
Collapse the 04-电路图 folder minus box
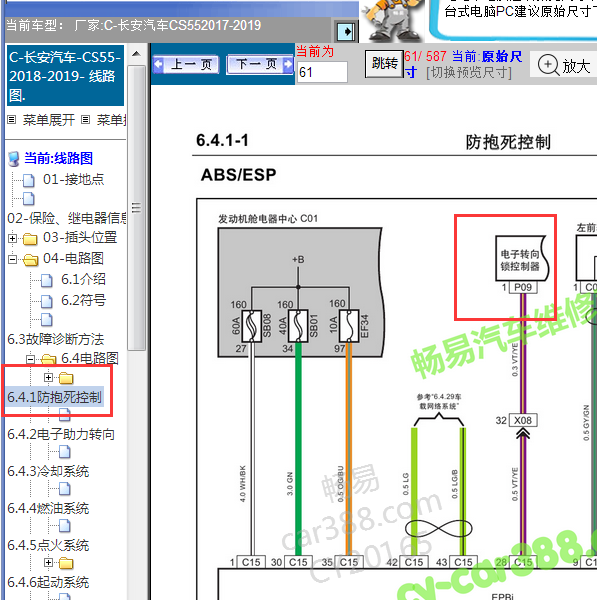click(x=12, y=259)
